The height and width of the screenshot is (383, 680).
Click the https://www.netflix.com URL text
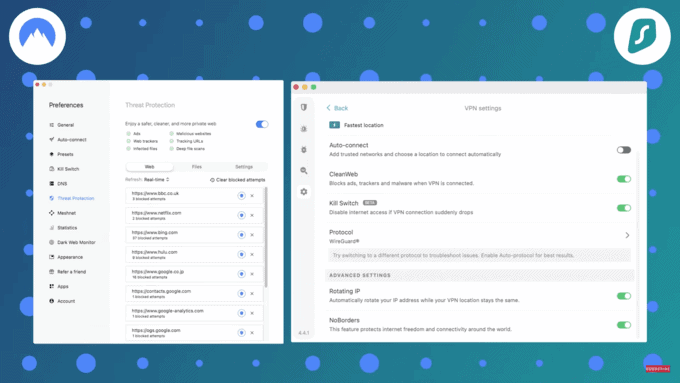point(157,213)
